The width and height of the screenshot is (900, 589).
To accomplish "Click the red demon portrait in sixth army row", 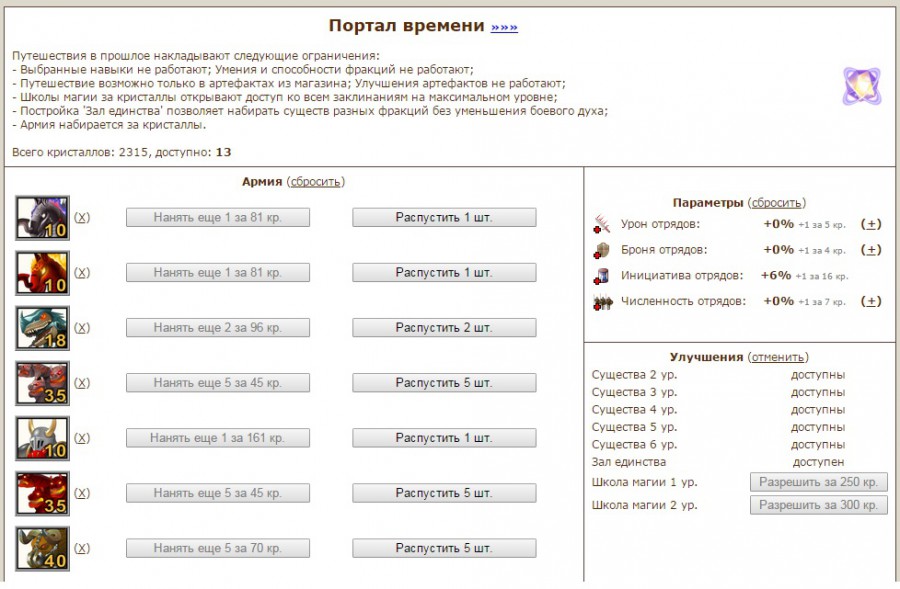I will (x=42, y=493).
